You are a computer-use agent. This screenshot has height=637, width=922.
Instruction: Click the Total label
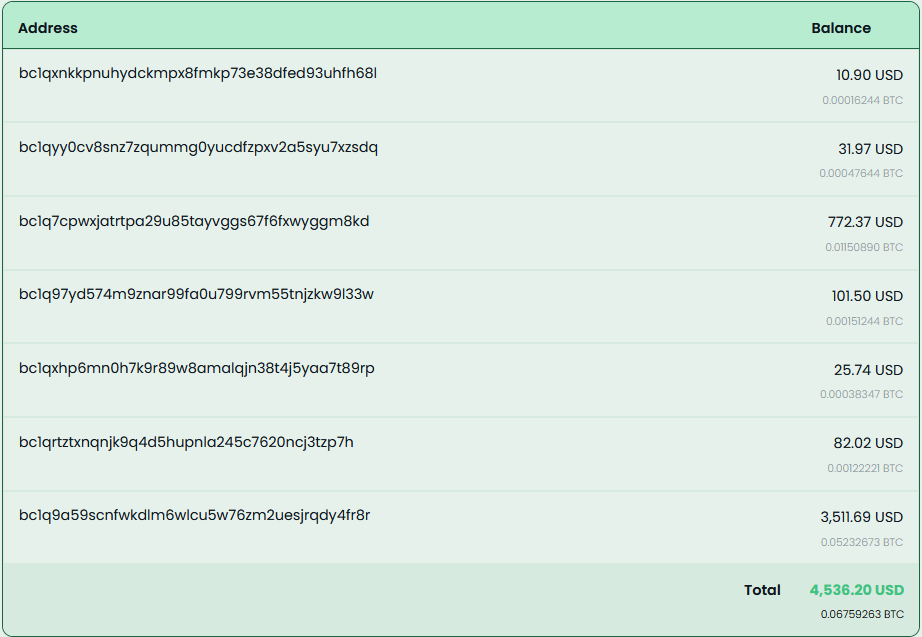coord(763,590)
